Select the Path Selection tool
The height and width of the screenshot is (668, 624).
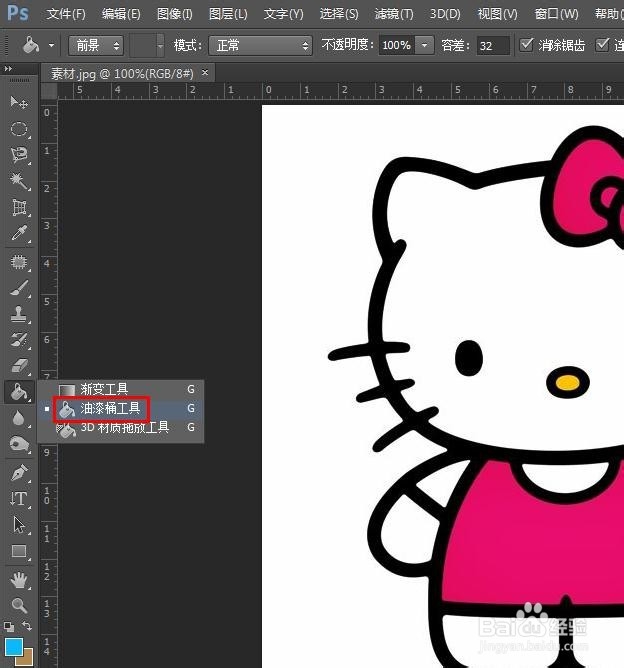tap(19, 525)
